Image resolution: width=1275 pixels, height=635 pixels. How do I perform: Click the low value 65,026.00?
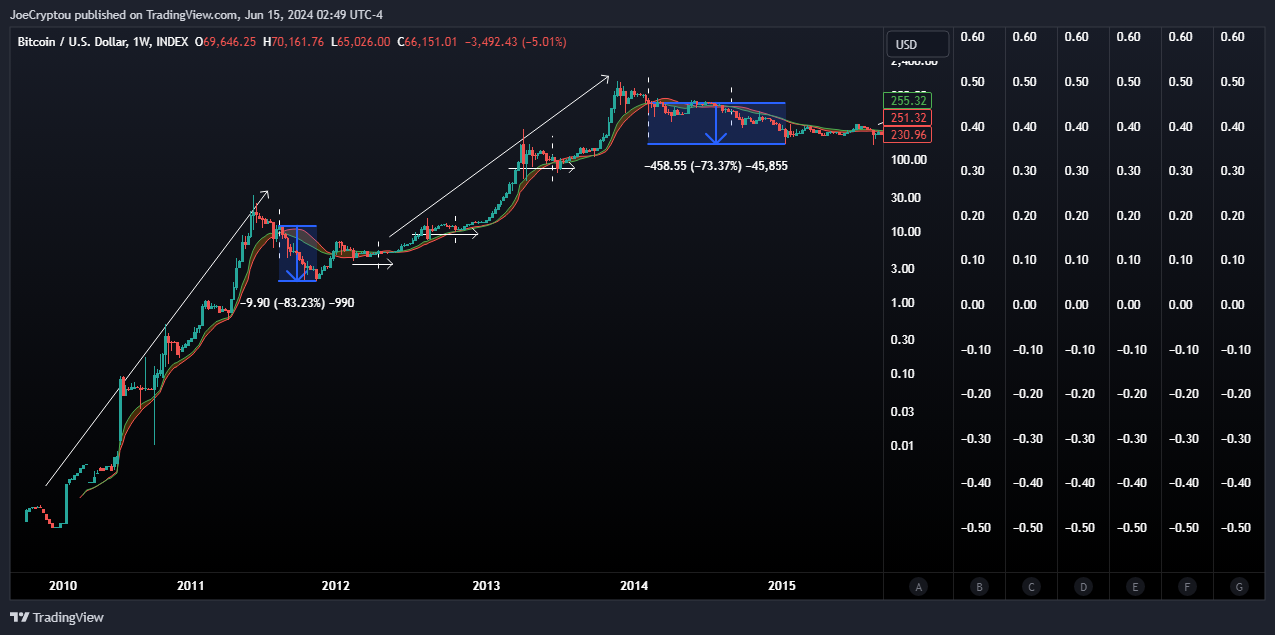363,42
